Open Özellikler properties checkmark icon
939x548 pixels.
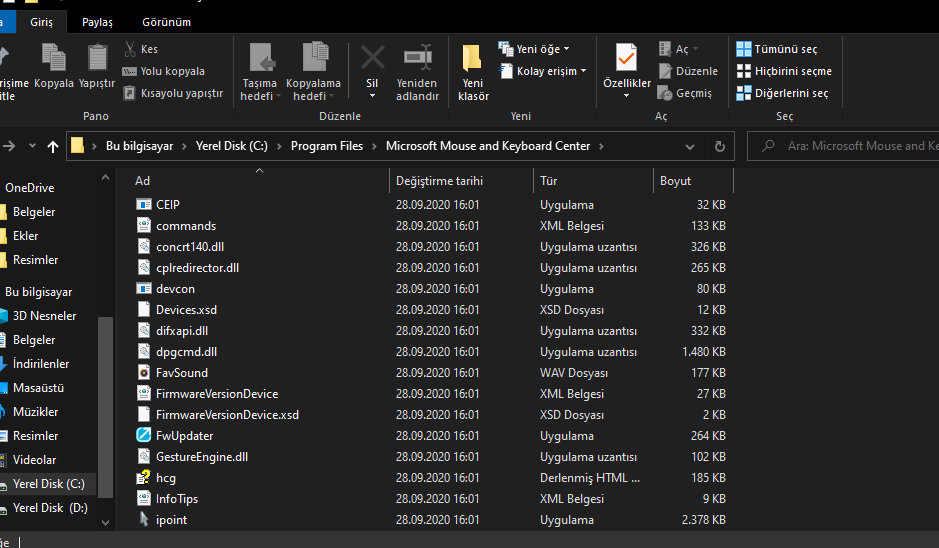click(x=627, y=59)
